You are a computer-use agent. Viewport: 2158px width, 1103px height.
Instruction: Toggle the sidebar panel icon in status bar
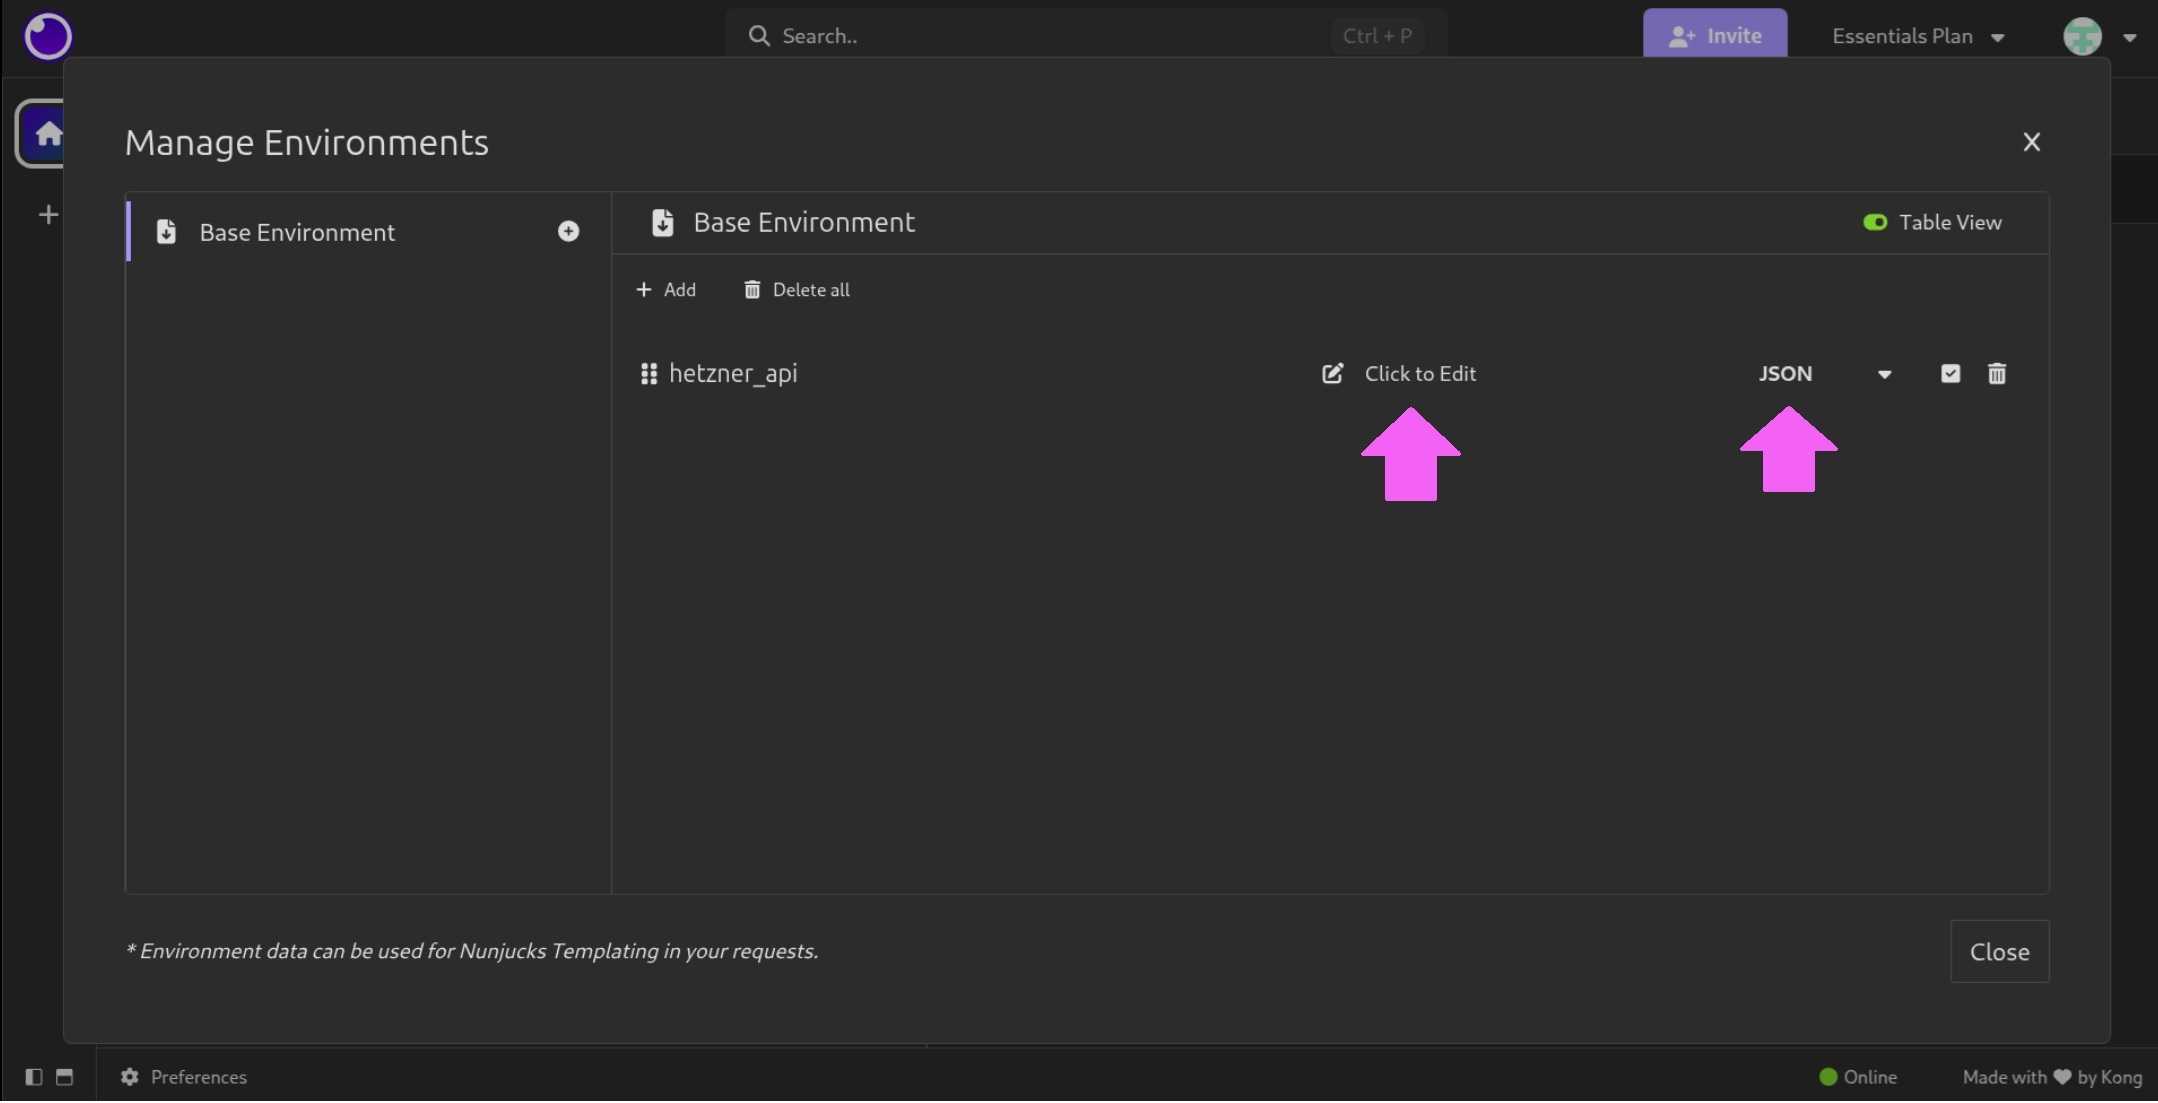34,1077
